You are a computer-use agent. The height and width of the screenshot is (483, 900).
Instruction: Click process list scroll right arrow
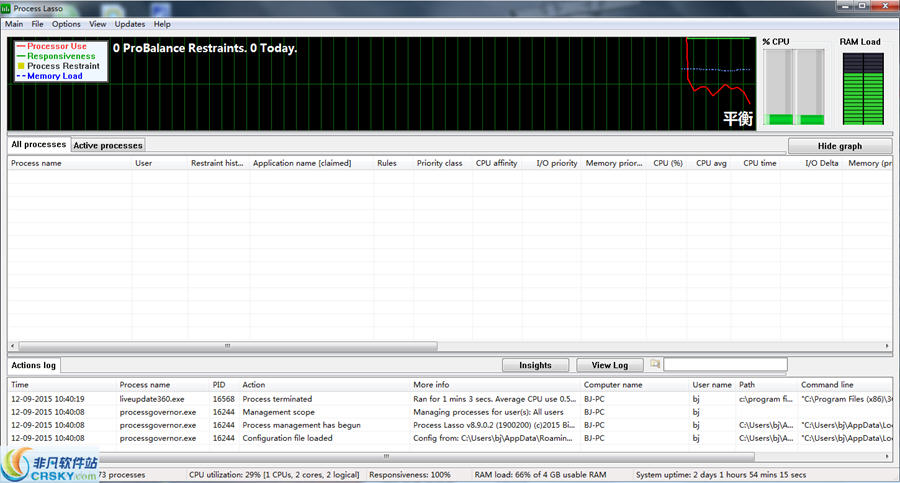coord(887,346)
